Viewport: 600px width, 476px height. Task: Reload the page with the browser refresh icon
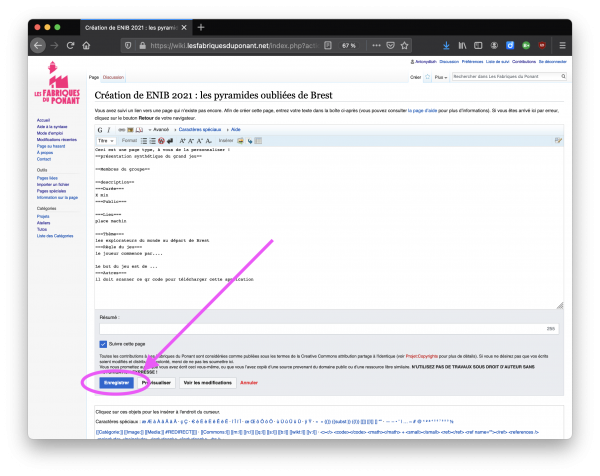pos(72,46)
